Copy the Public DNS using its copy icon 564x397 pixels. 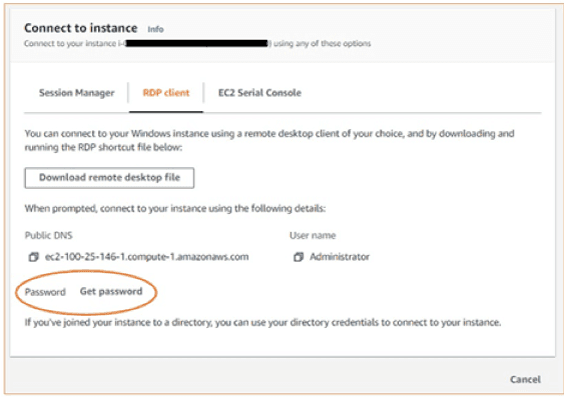click(x=33, y=257)
